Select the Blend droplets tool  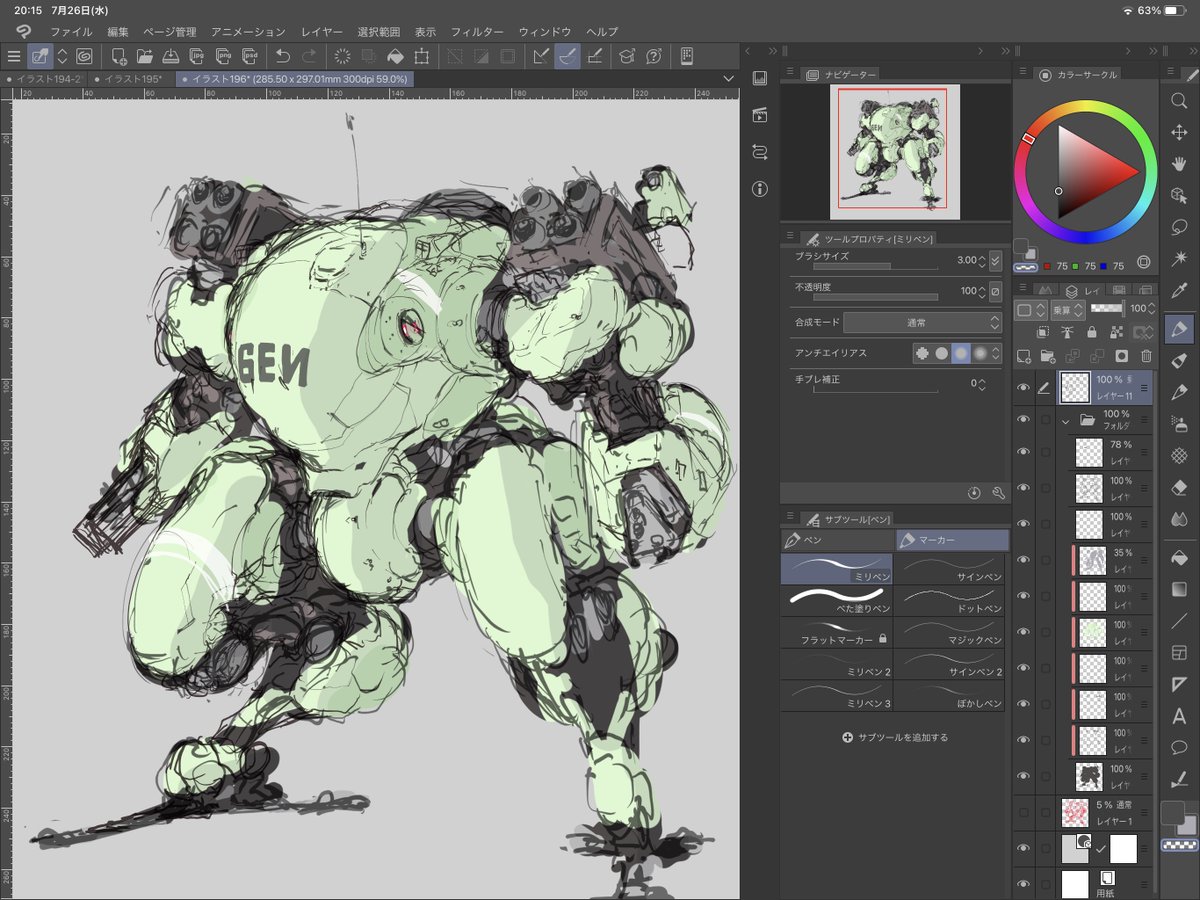click(1178, 521)
